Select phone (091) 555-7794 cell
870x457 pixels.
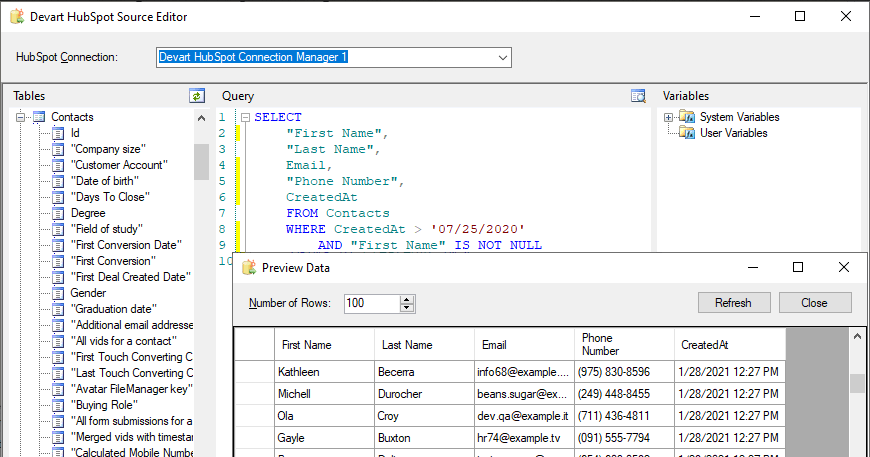[624, 438]
